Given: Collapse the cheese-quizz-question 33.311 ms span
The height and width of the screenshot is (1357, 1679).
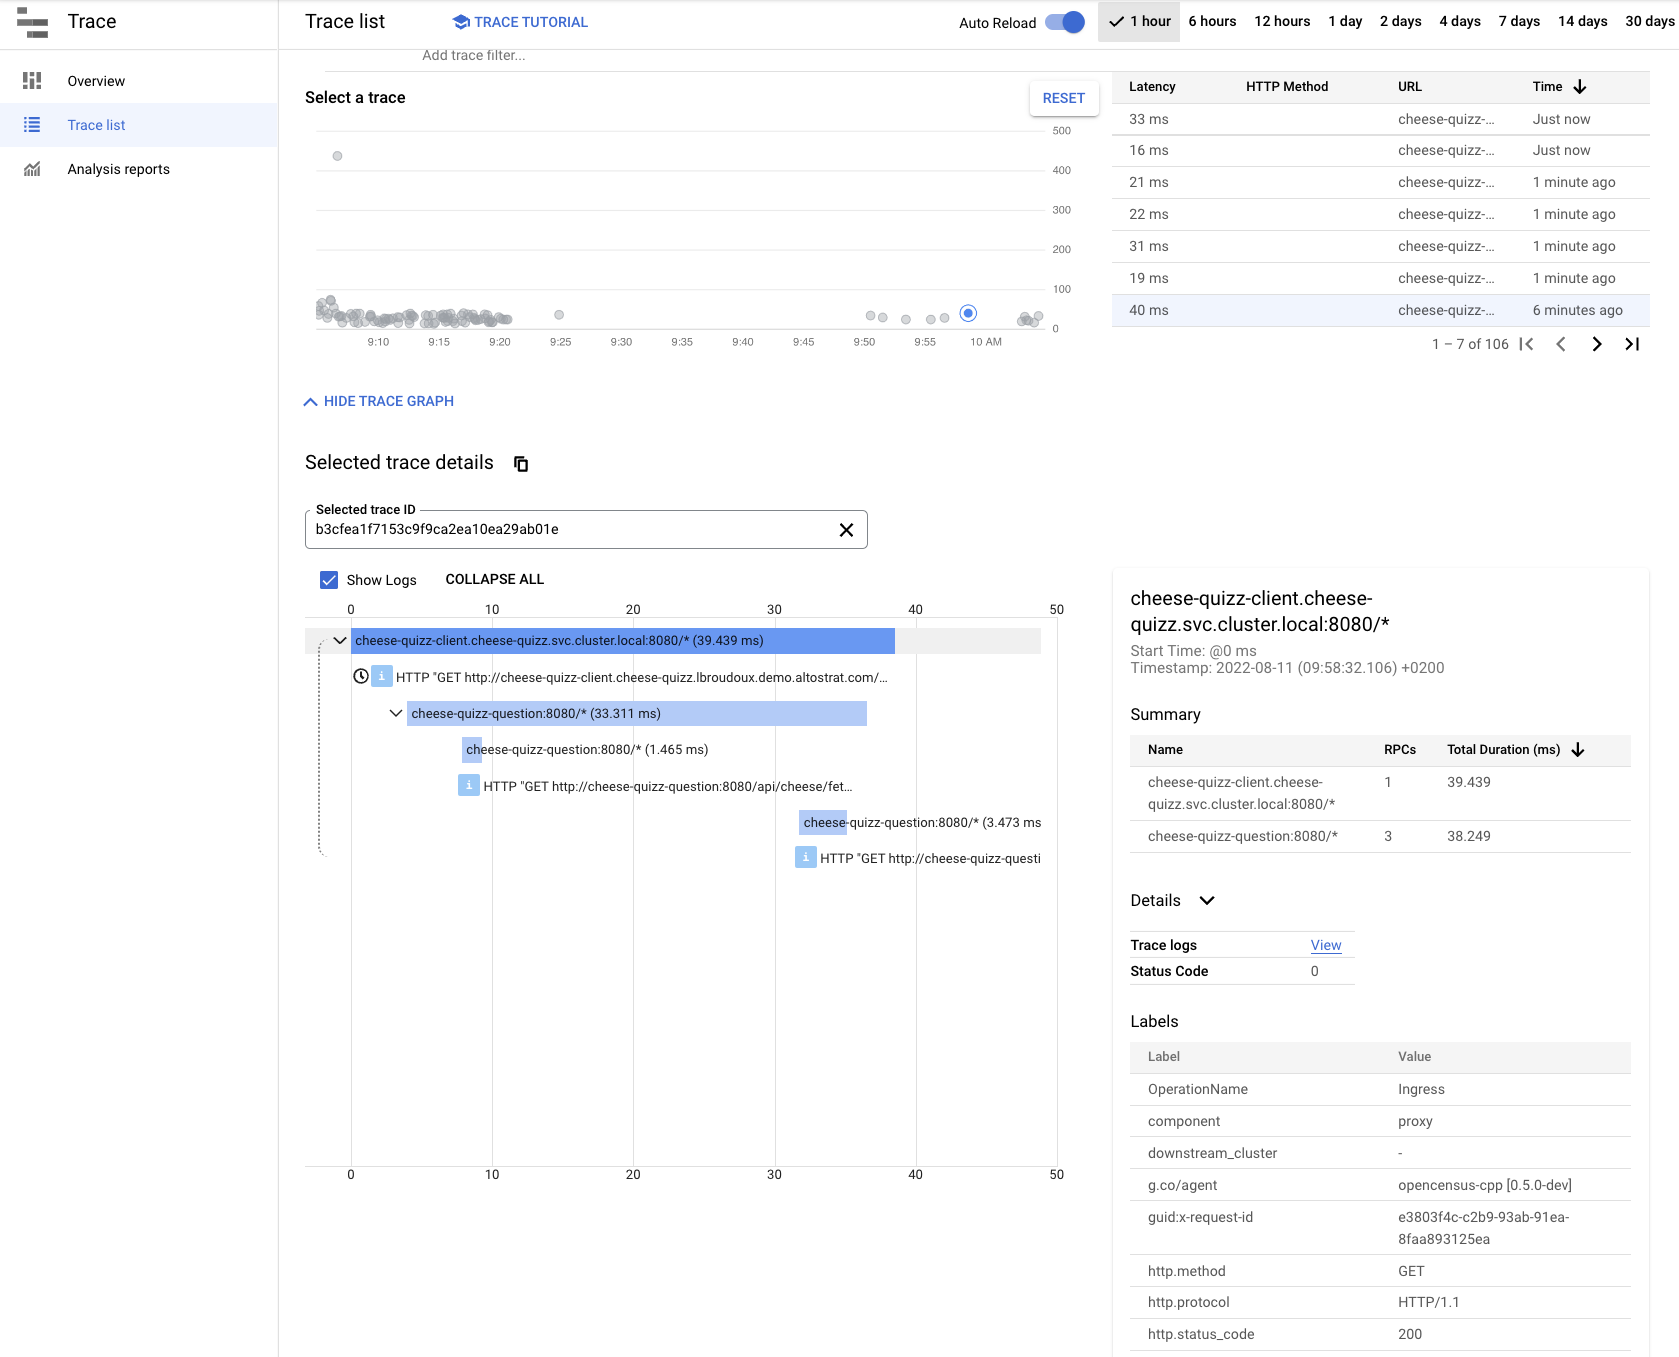Looking at the screenshot, I should (x=396, y=713).
